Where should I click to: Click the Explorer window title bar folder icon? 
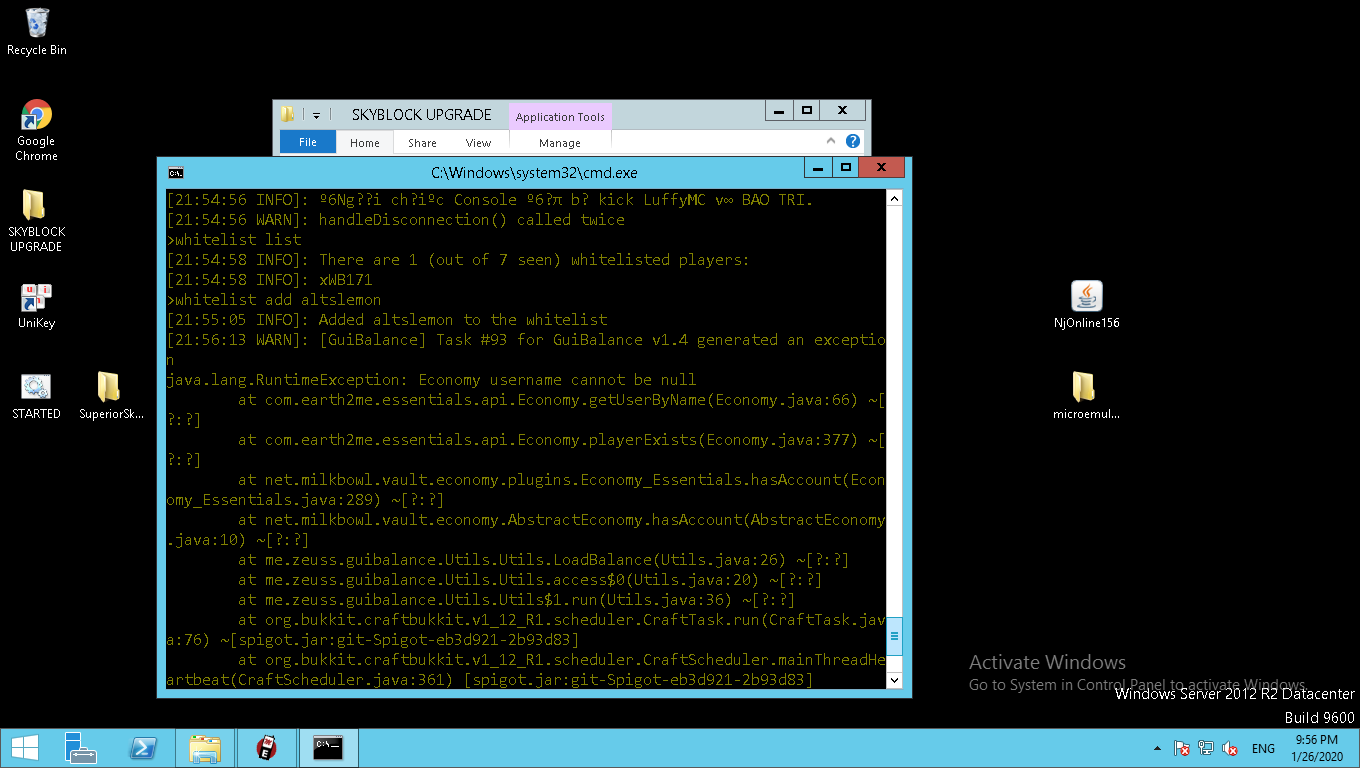tap(288, 114)
